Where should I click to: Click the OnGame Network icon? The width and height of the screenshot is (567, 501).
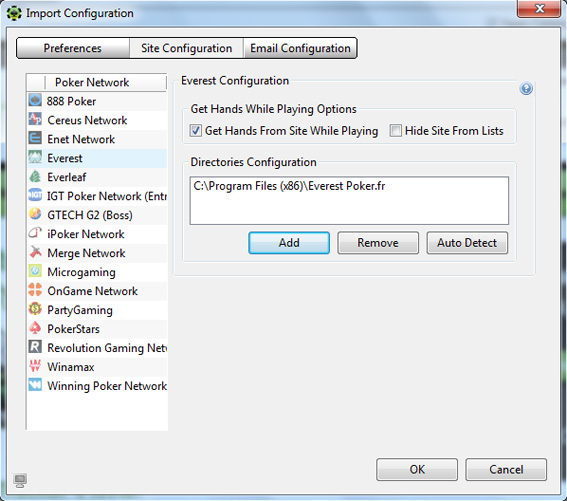35,290
